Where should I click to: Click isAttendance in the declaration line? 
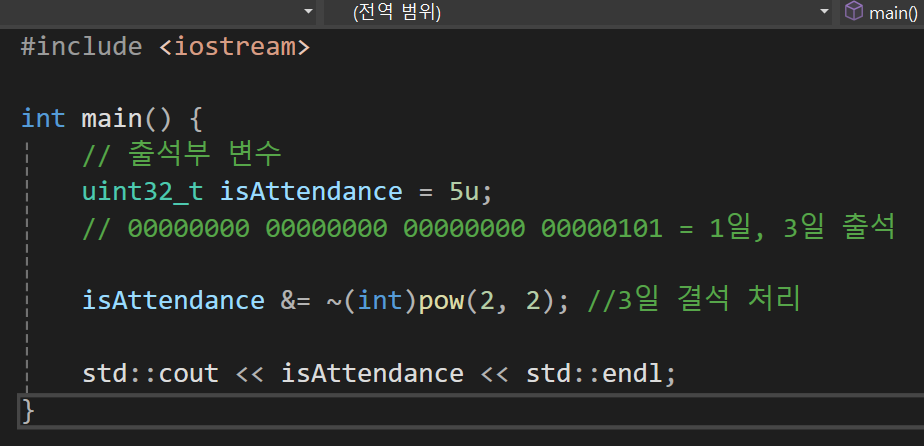click(x=311, y=191)
